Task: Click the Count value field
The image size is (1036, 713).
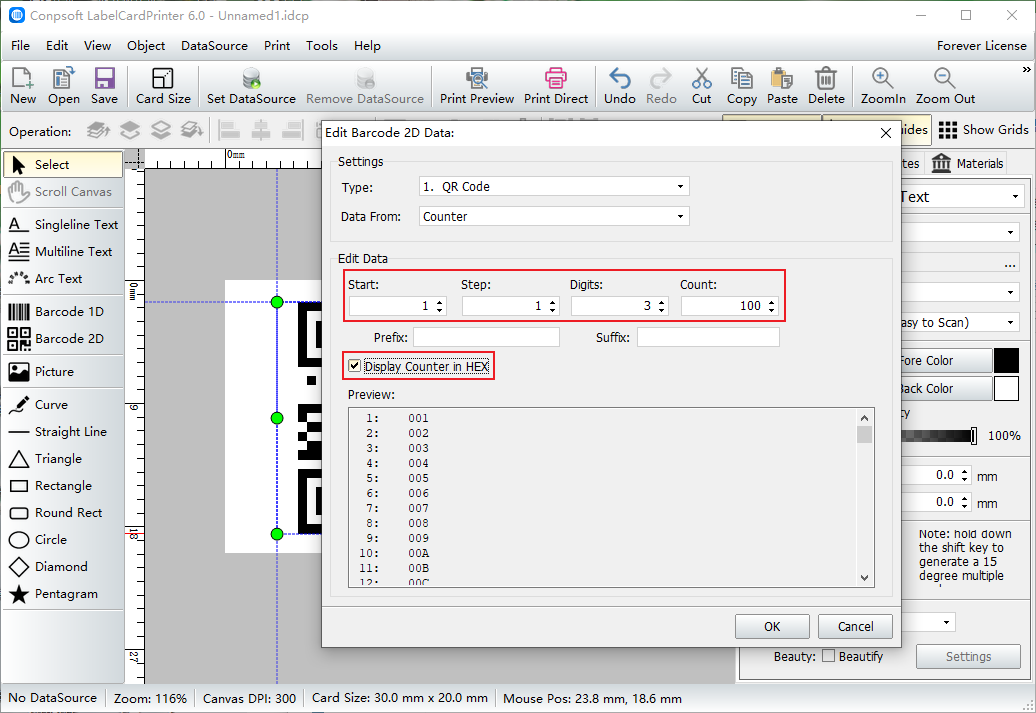Action: (729, 306)
